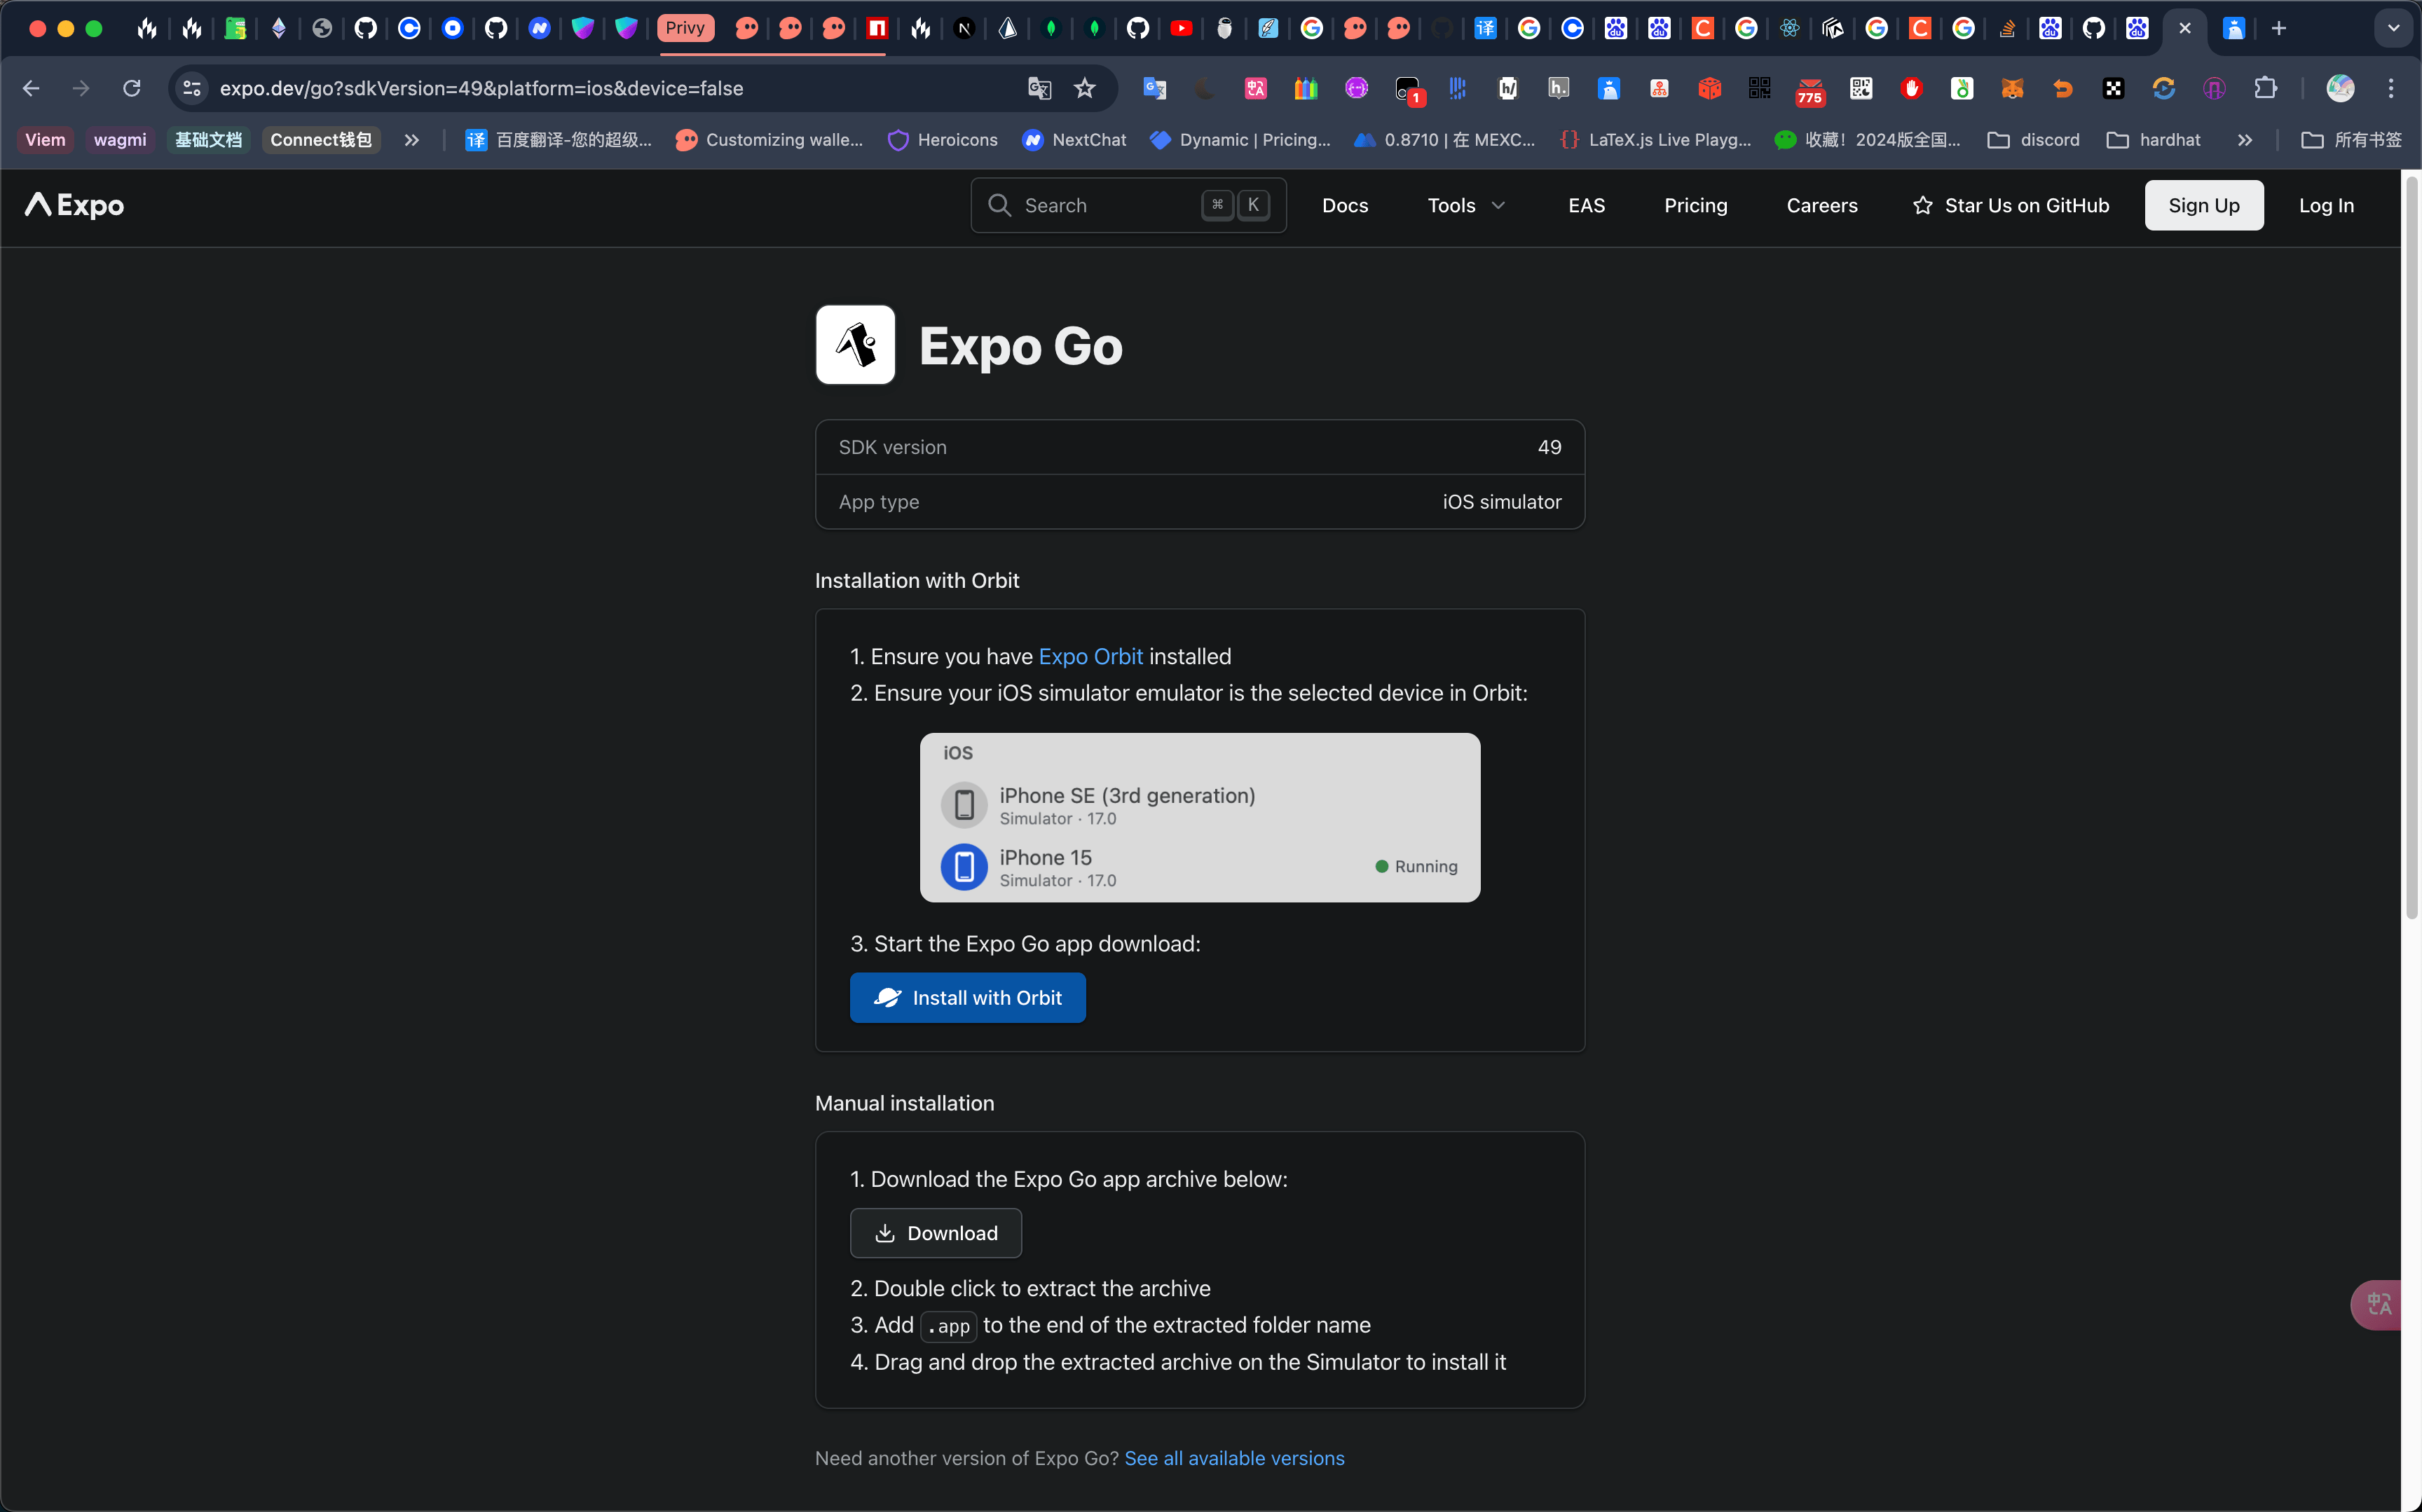Open the Careers page

coord(1822,205)
